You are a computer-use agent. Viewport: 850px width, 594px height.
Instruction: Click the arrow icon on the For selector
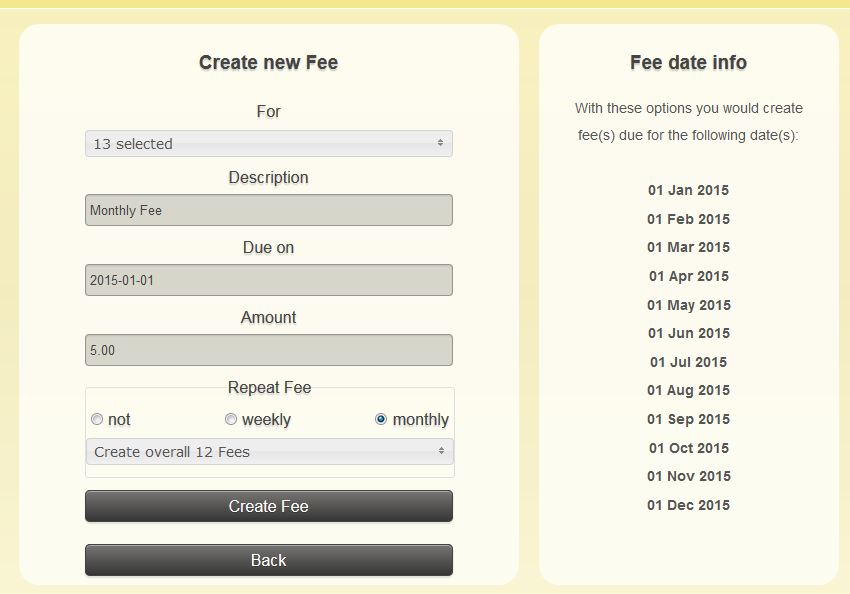(x=440, y=144)
